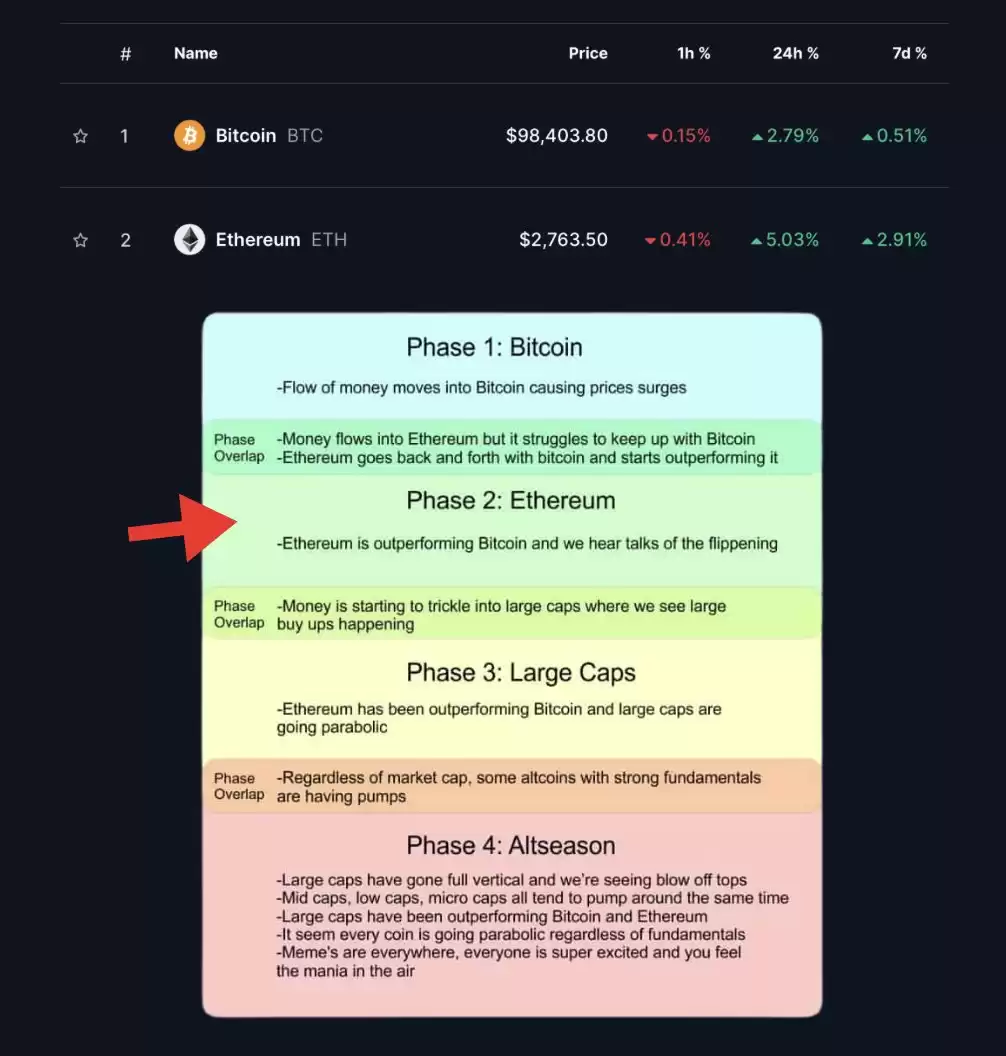1006x1056 pixels.
Task: Click the orange Bitcoin logo icon
Action: (190, 135)
